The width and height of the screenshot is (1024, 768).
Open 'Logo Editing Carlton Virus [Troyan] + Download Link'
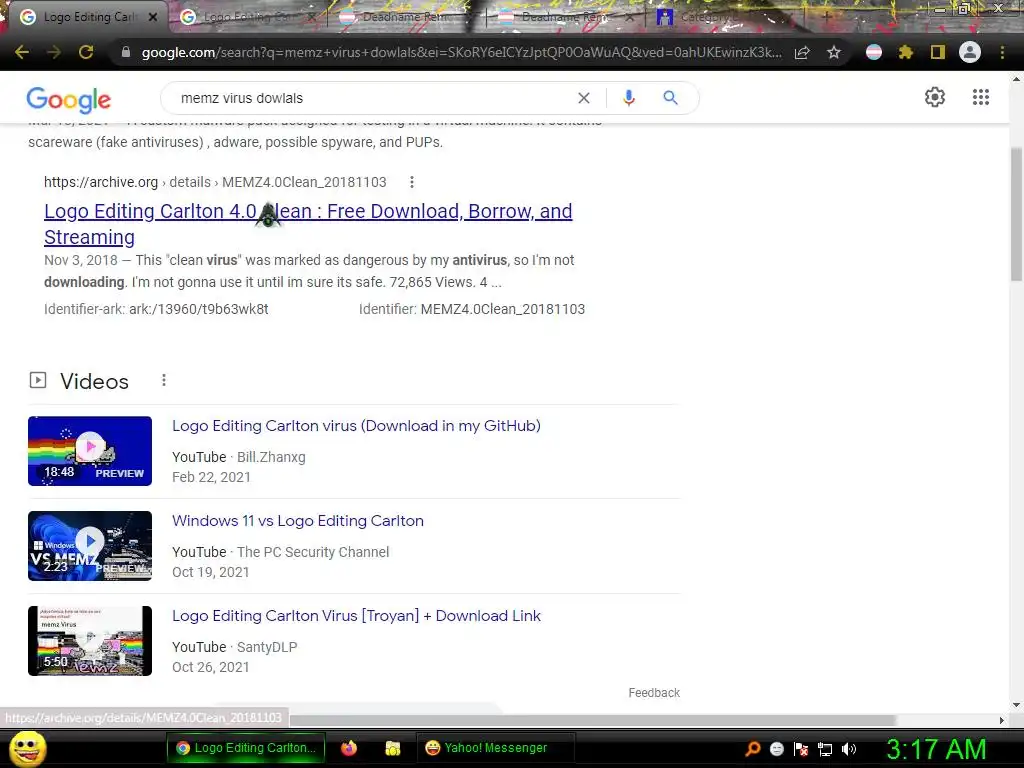(x=356, y=616)
